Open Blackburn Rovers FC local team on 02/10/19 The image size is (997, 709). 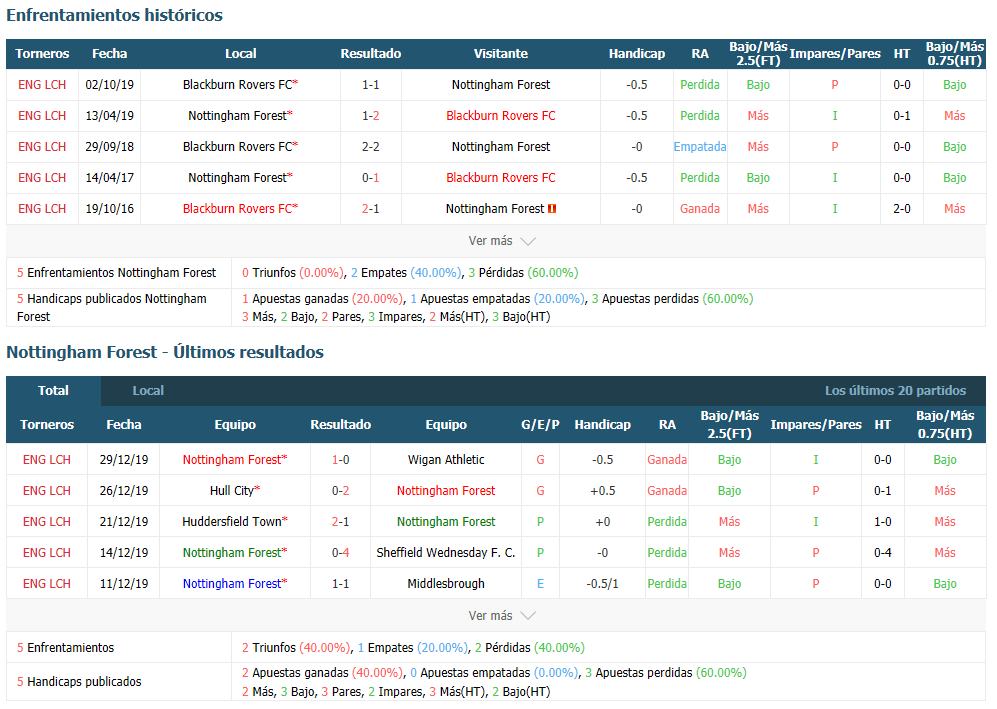[238, 85]
